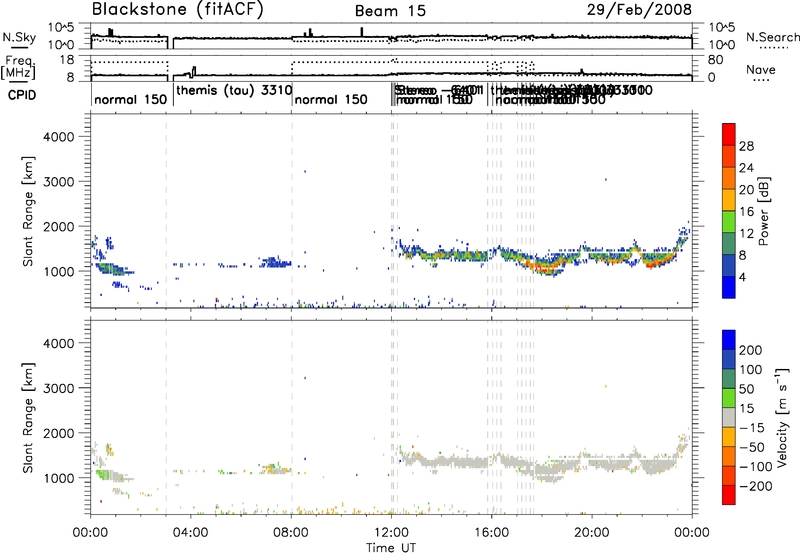Screen dimensions: 800x554
Task: Click the 'Power [dB]' color bar label
Action: pos(763,211)
